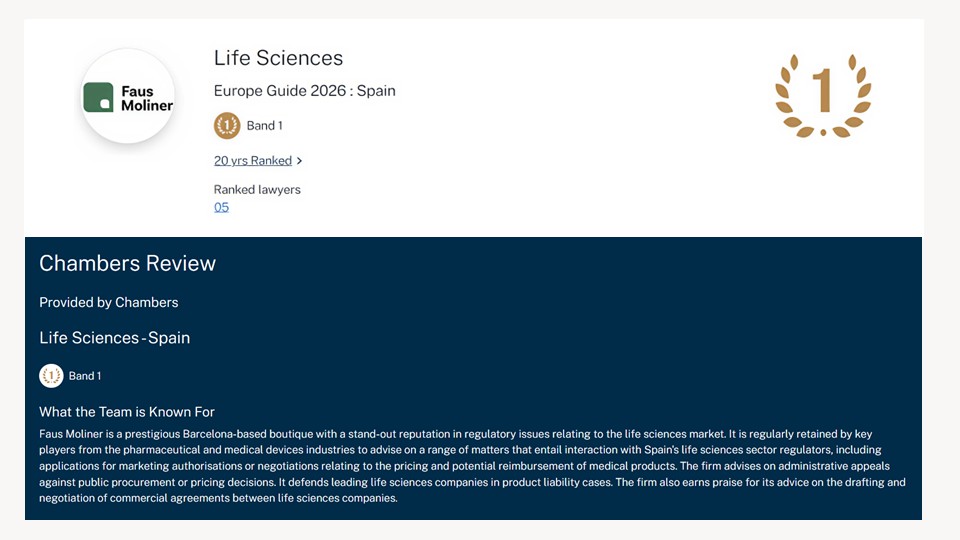Click the first line of the team description
Screen dimensions: 960x540
[x=455, y=434]
